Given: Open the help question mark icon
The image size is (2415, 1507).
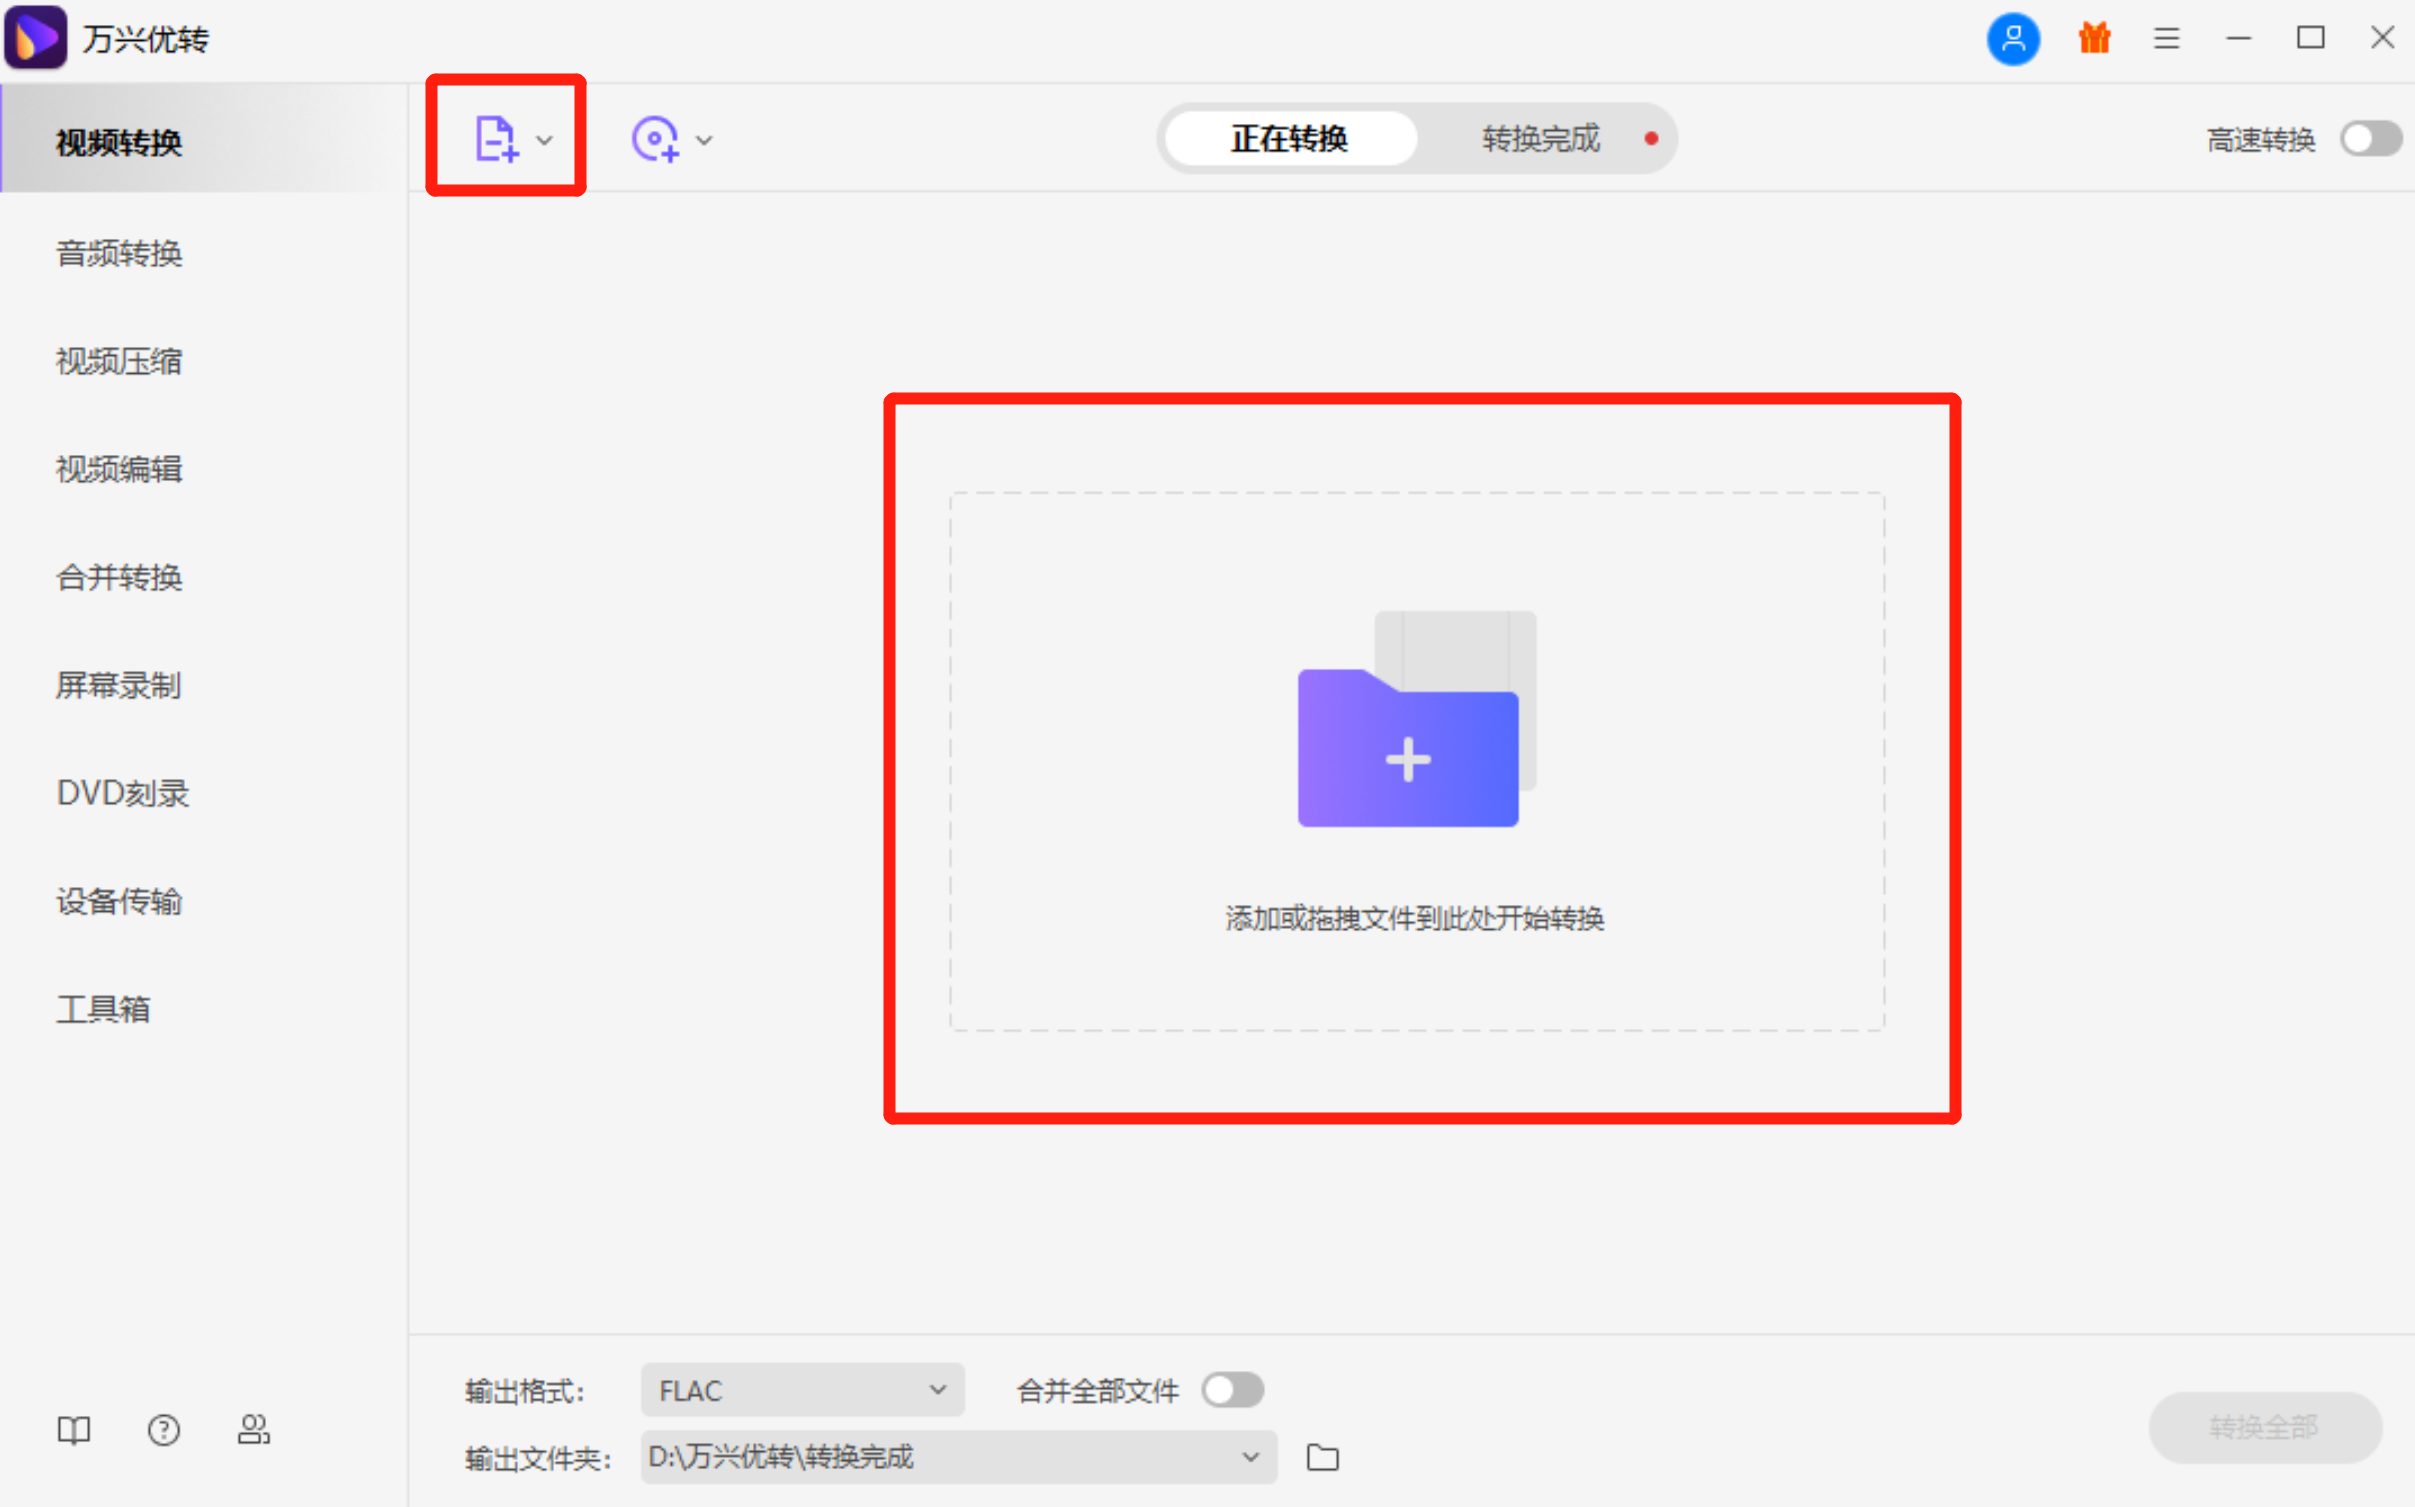Looking at the screenshot, I should (163, 1429).
